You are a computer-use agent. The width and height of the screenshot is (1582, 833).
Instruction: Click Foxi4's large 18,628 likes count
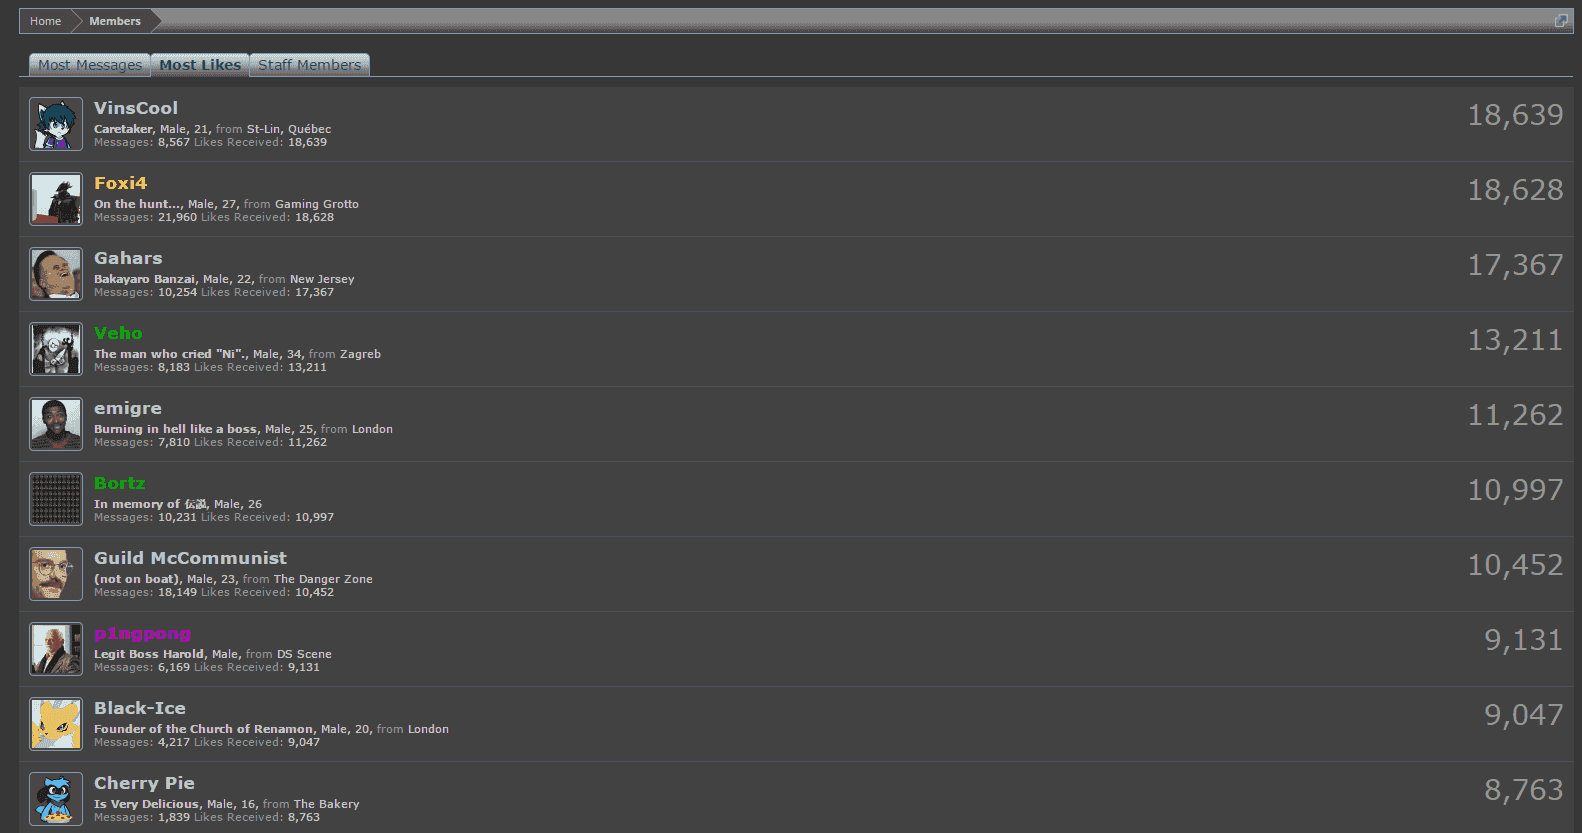coord(1515,190)
